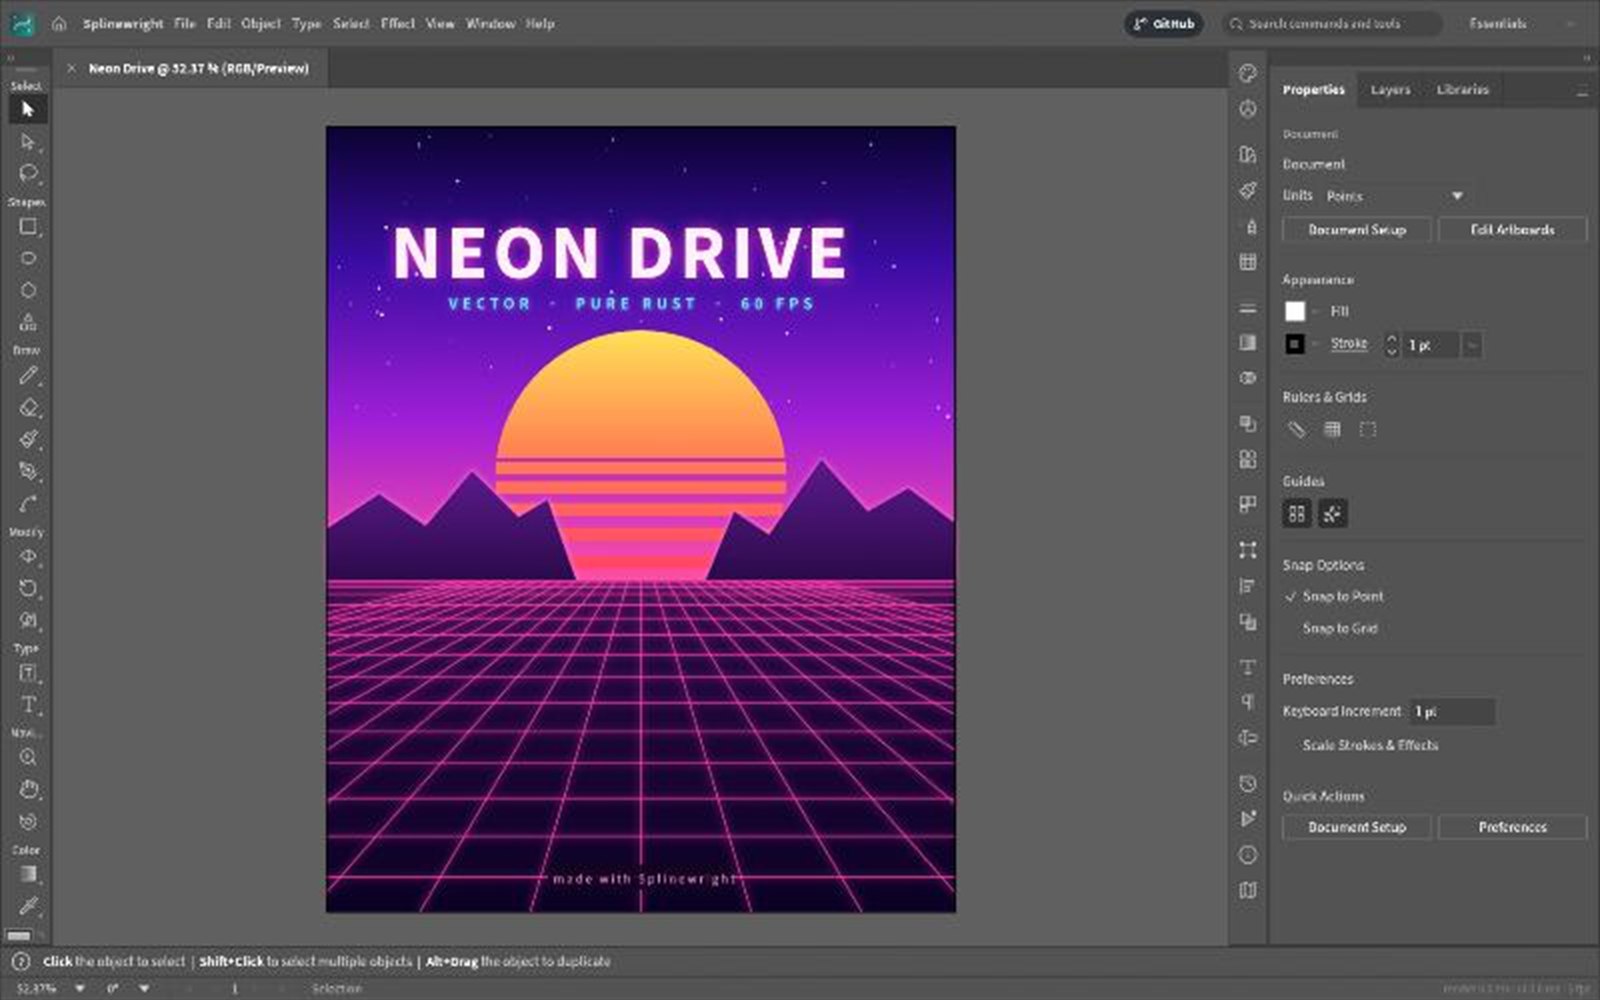
Task: Open the rotation angle dropdown in status bar
Action: pos(144,989)
